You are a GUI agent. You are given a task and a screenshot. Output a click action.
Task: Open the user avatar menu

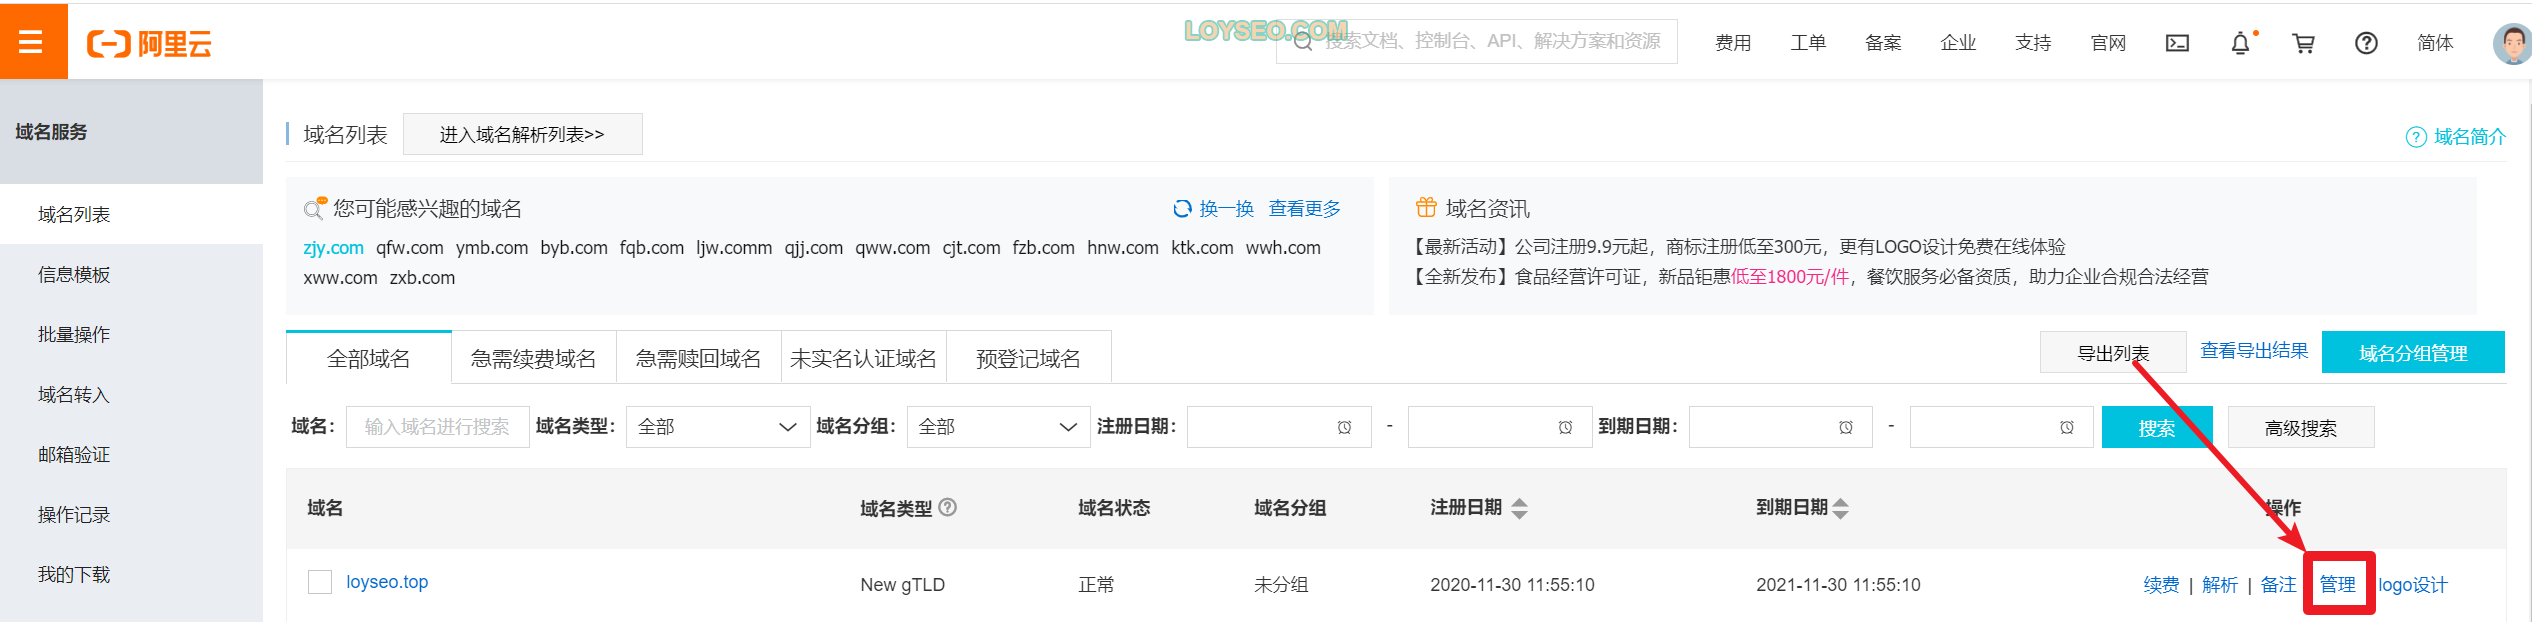click(x=2512, y=44)
